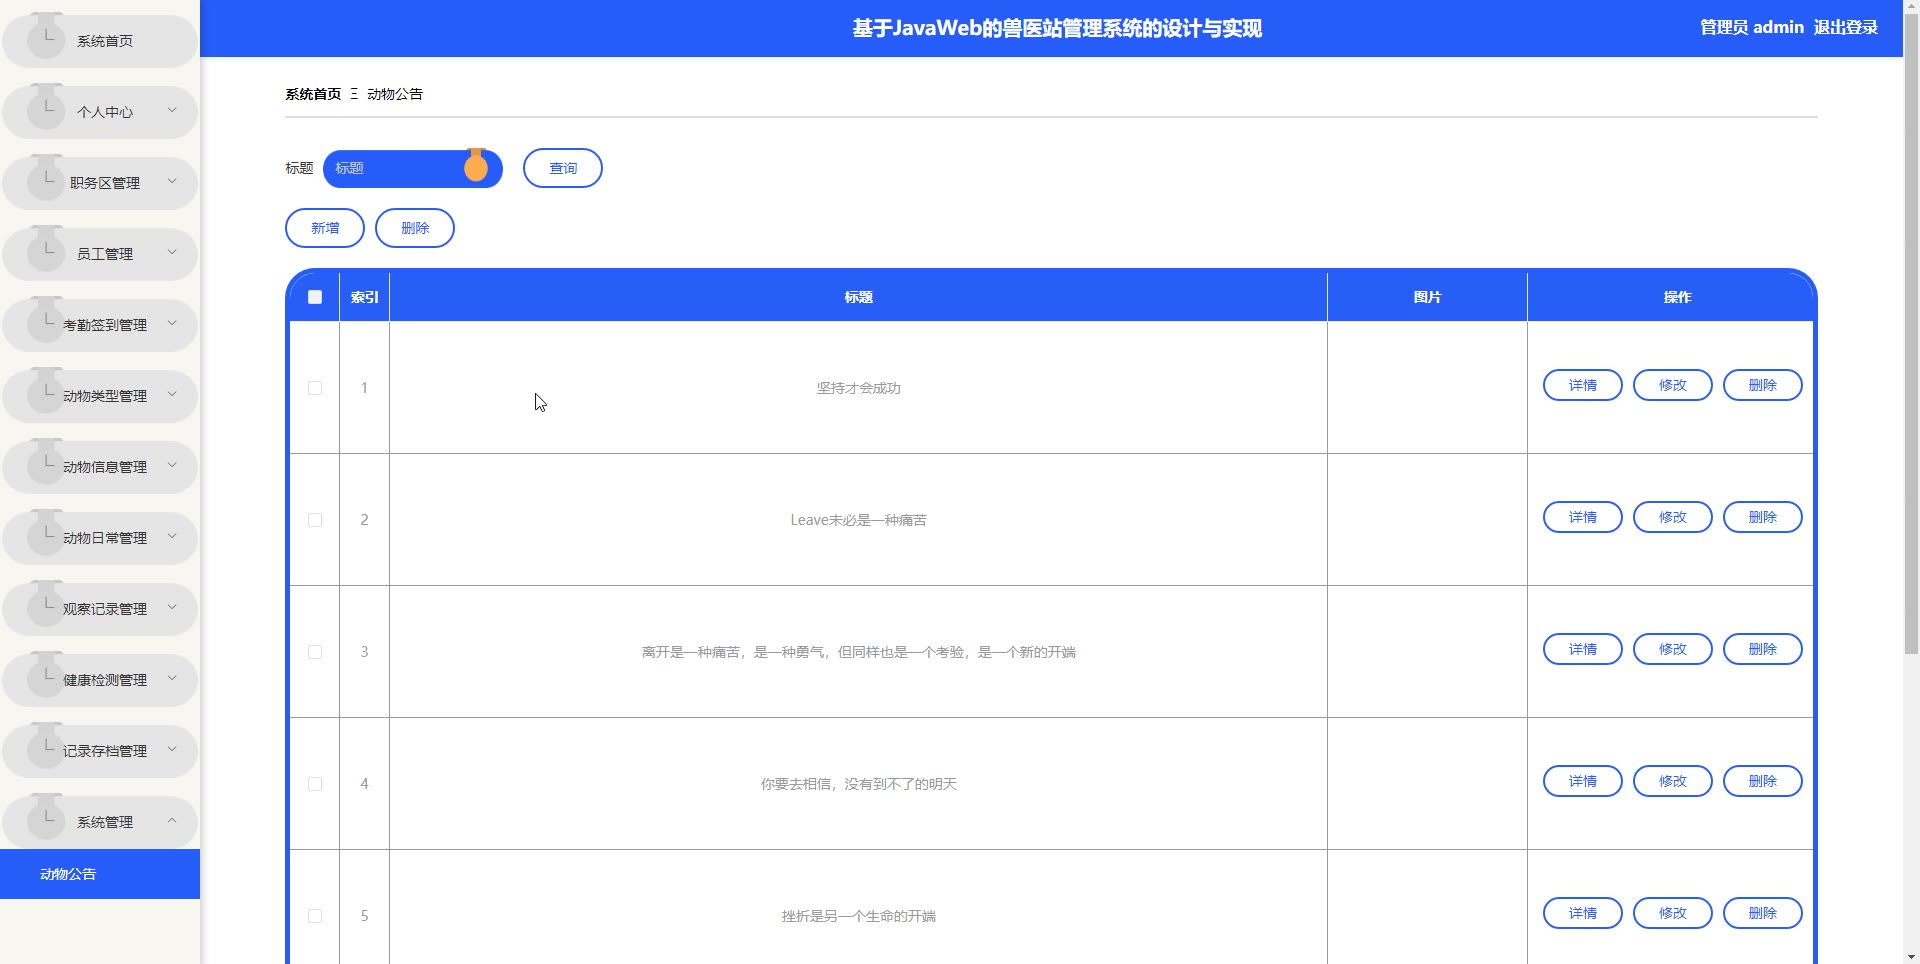Open the 健康检测管理 menu label
Screen dimensions: 1920x964
click(x=105, y=680)
